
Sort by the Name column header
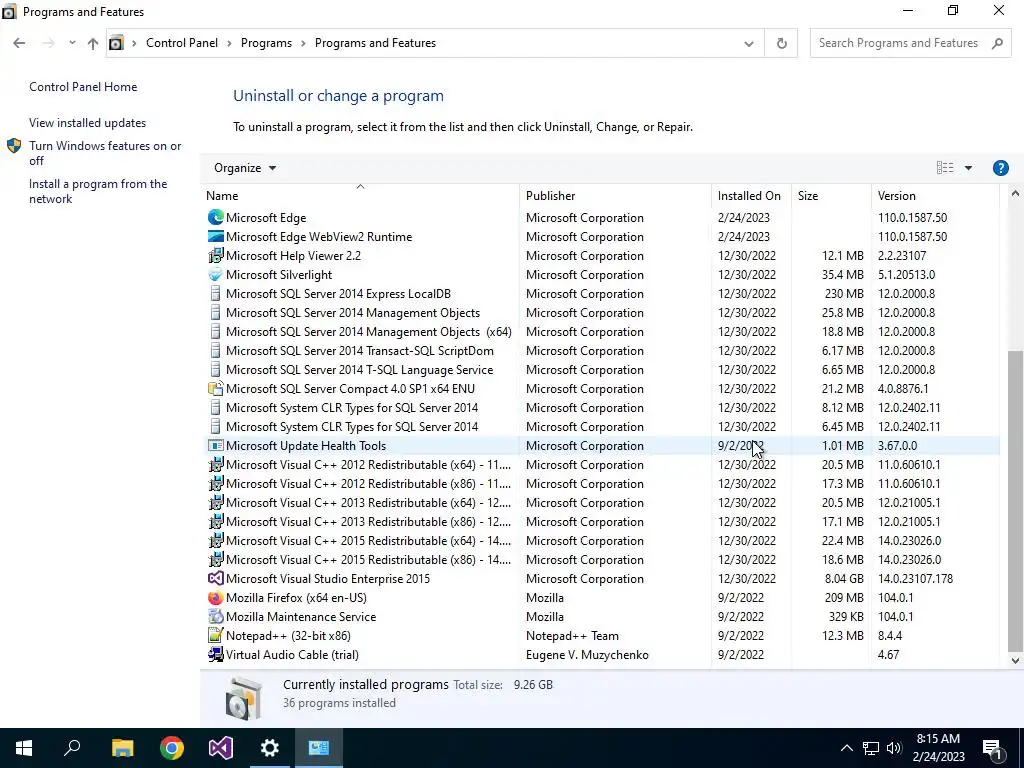click(x=360, y=195)
